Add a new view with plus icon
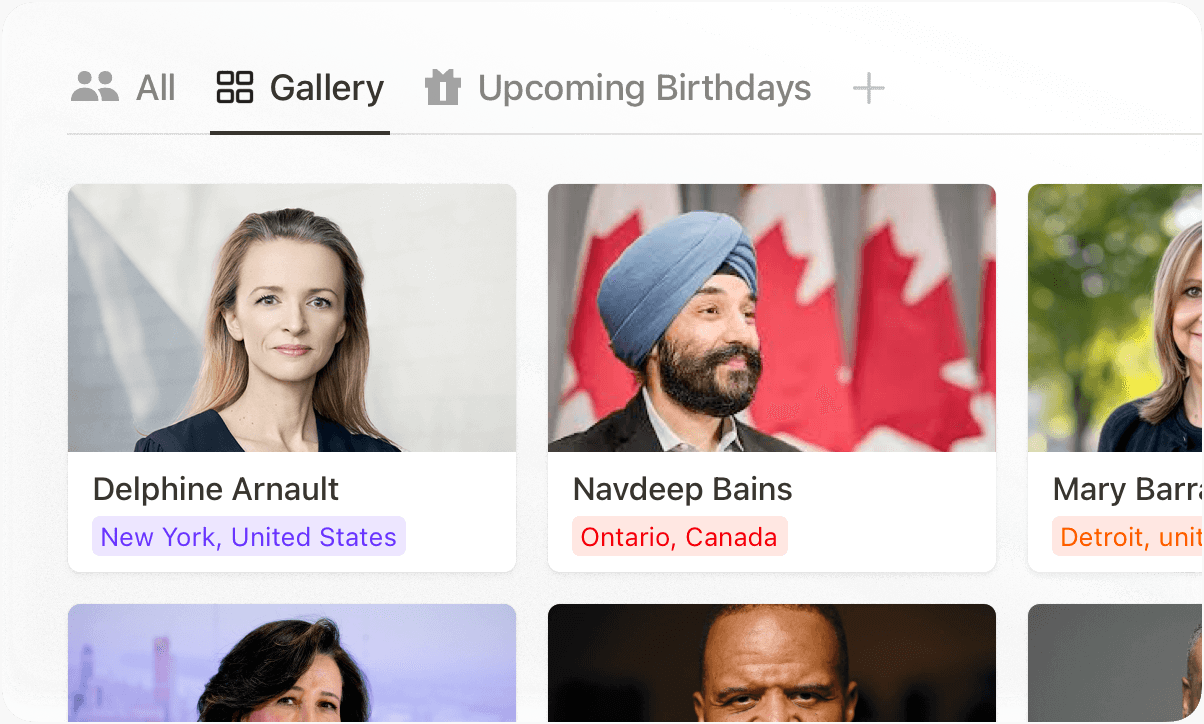 point(868,89)
